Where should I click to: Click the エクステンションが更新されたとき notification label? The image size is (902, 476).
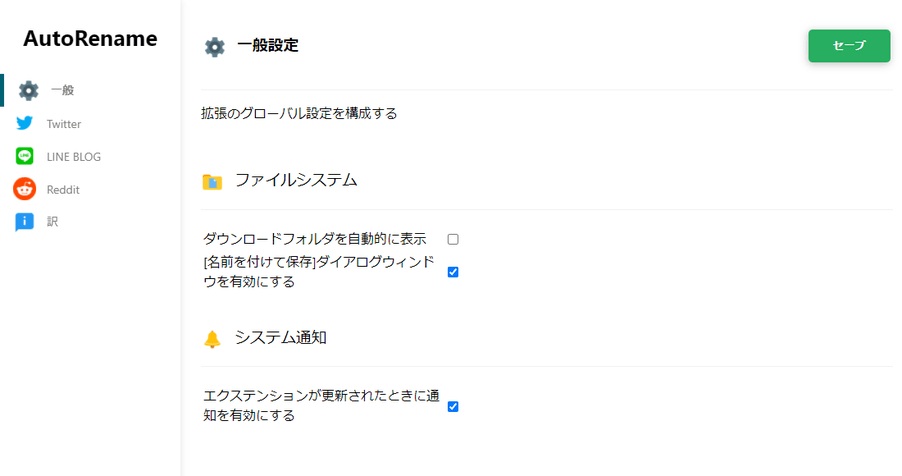(321, 406)
